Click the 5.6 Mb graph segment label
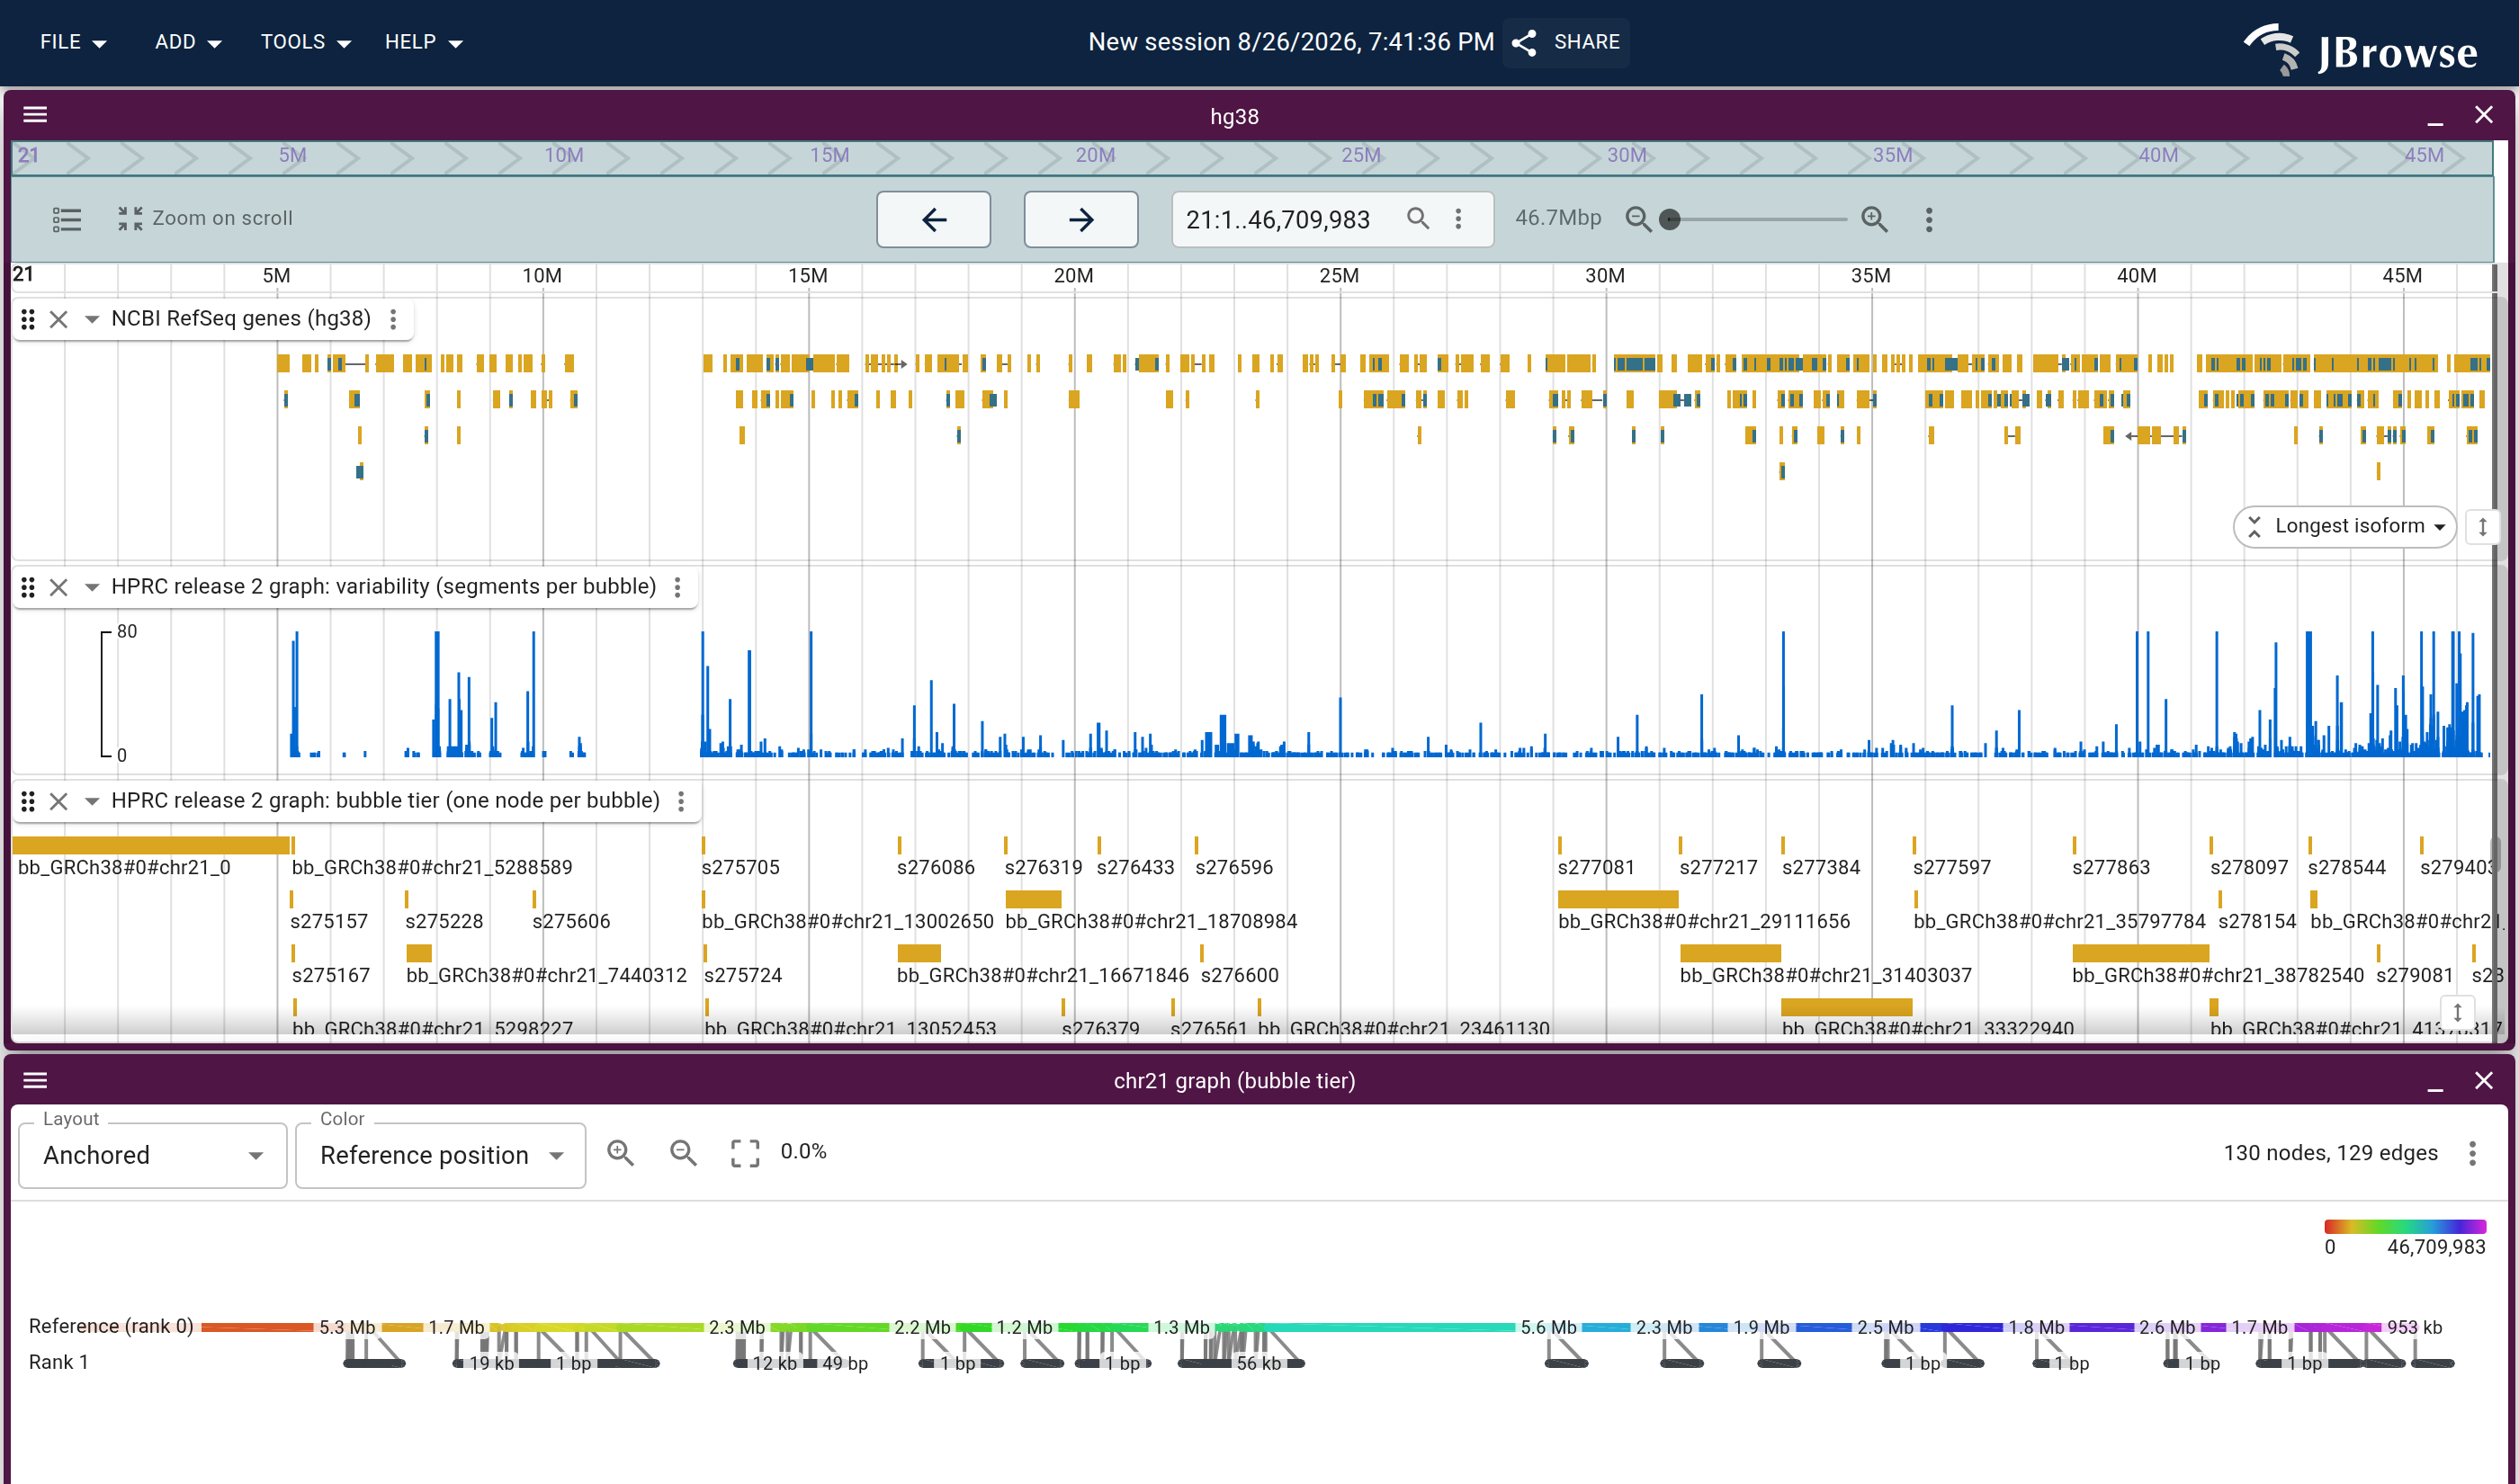The image size is (2519, 1484). click(1548, 1327)
